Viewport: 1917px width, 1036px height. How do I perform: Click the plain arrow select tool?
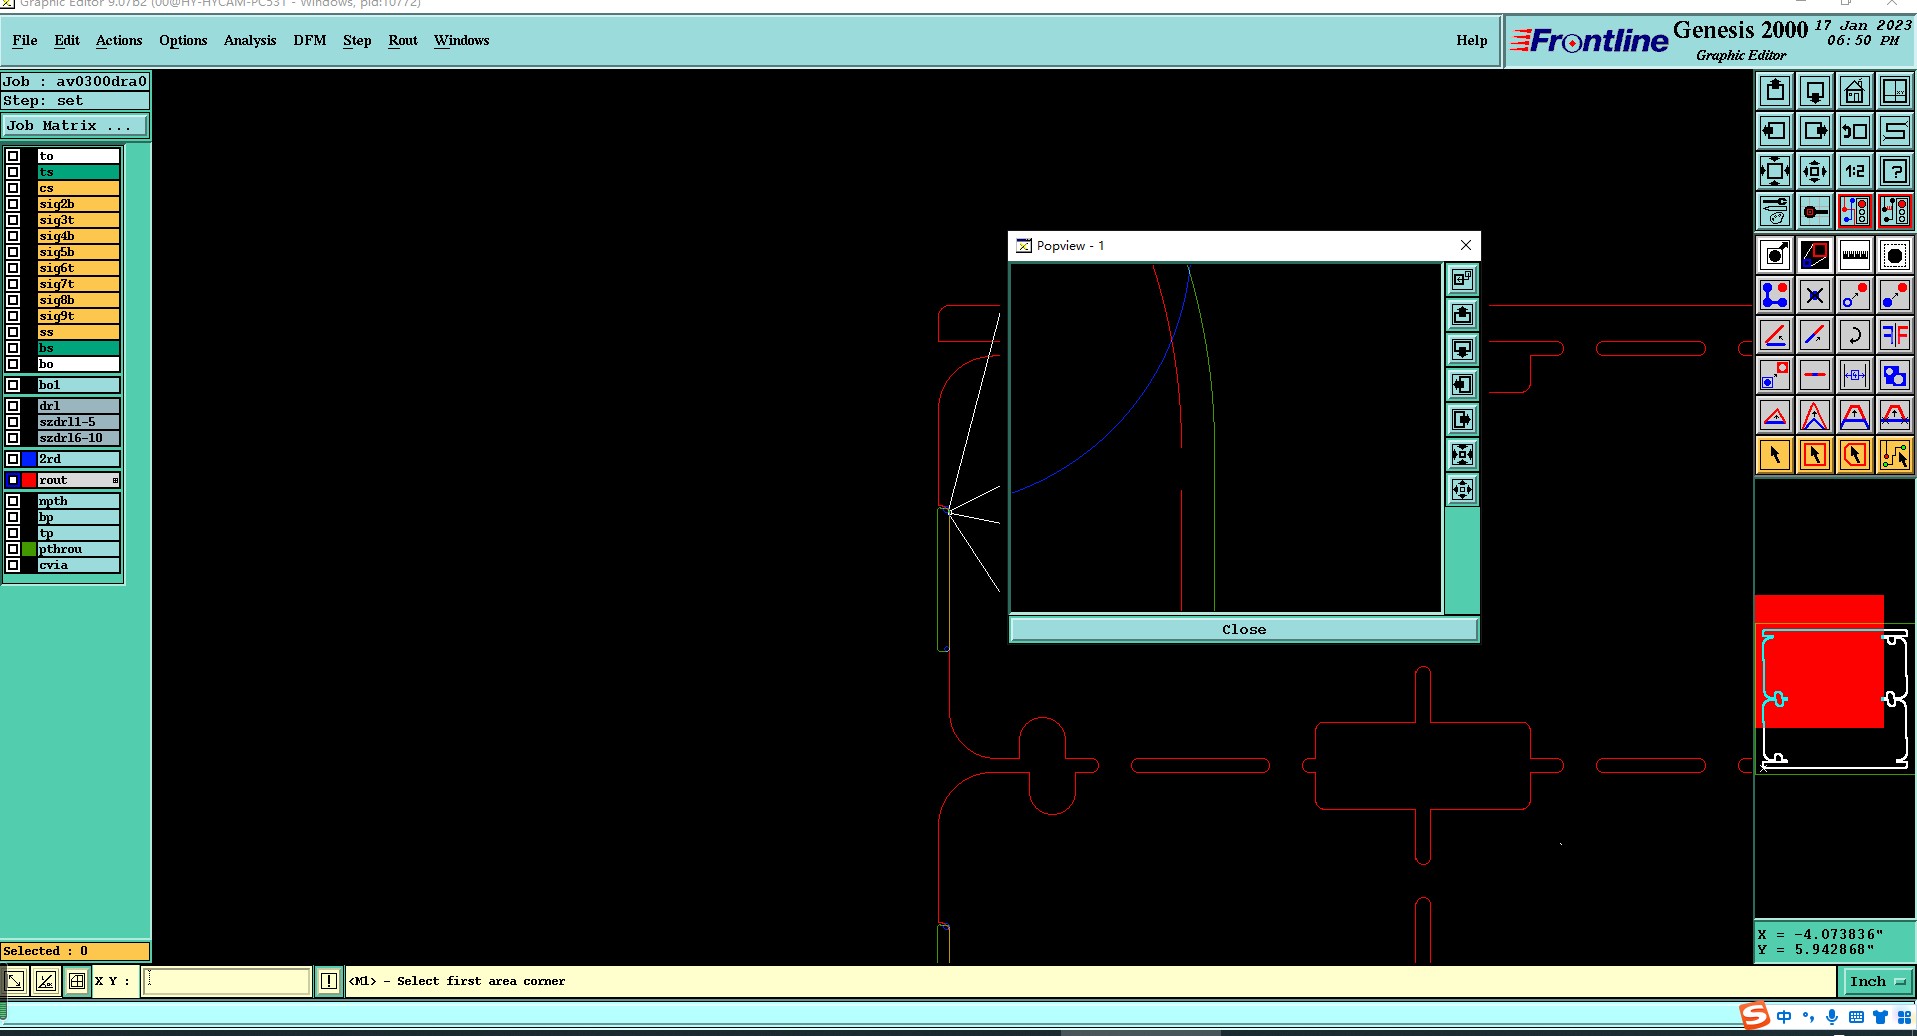click(1775, 455)
